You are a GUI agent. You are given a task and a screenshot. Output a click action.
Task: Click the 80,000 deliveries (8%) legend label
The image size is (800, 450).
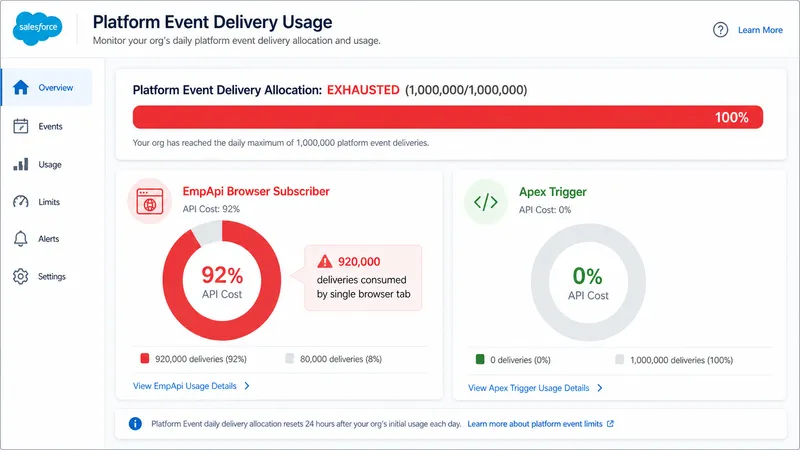pyautogui.click(x=341, y=359)
